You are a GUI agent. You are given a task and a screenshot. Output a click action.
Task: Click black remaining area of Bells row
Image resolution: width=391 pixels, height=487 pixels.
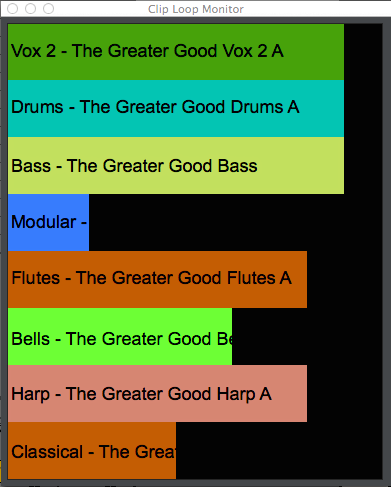point(307,337)
